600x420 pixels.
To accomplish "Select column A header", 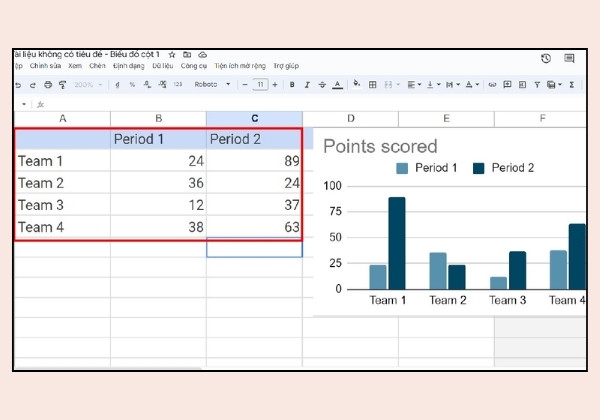I will [62, 119].
